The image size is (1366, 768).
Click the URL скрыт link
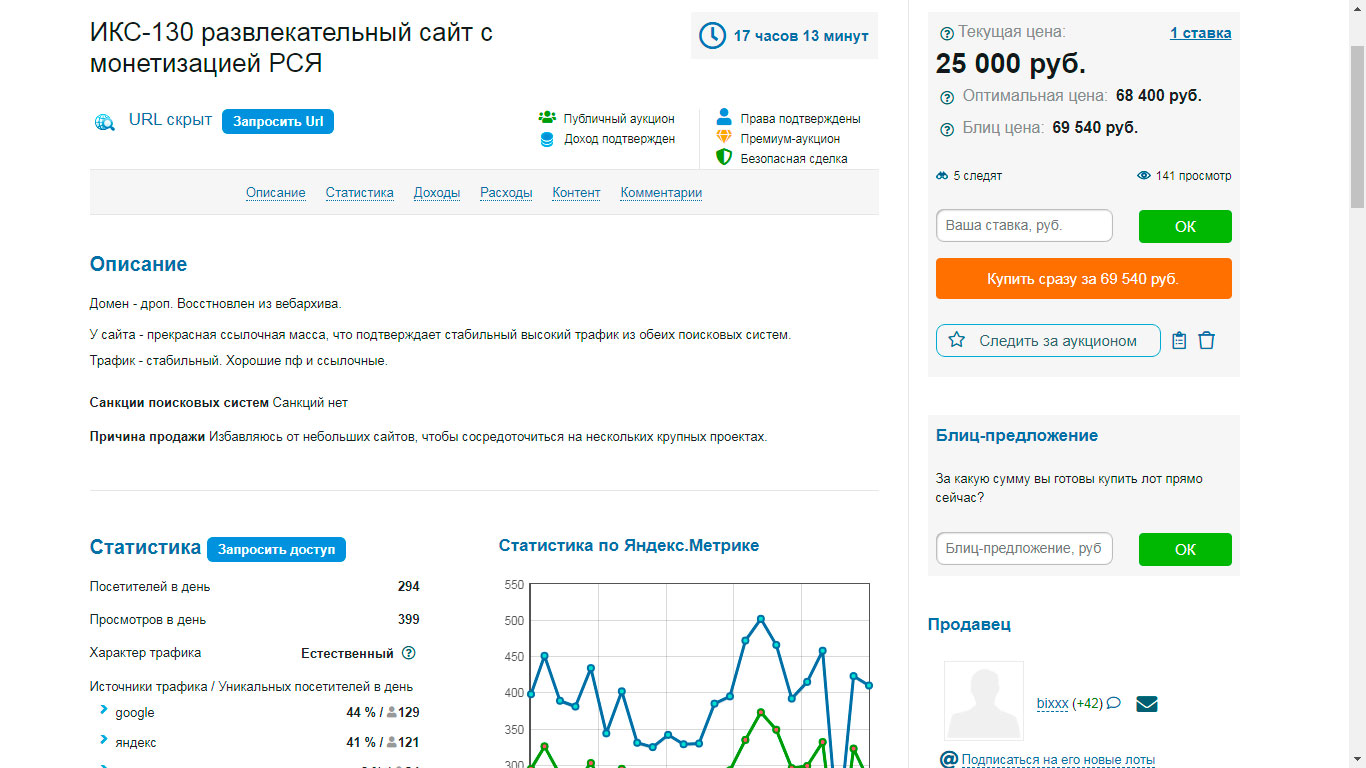[x=170, y=120]
